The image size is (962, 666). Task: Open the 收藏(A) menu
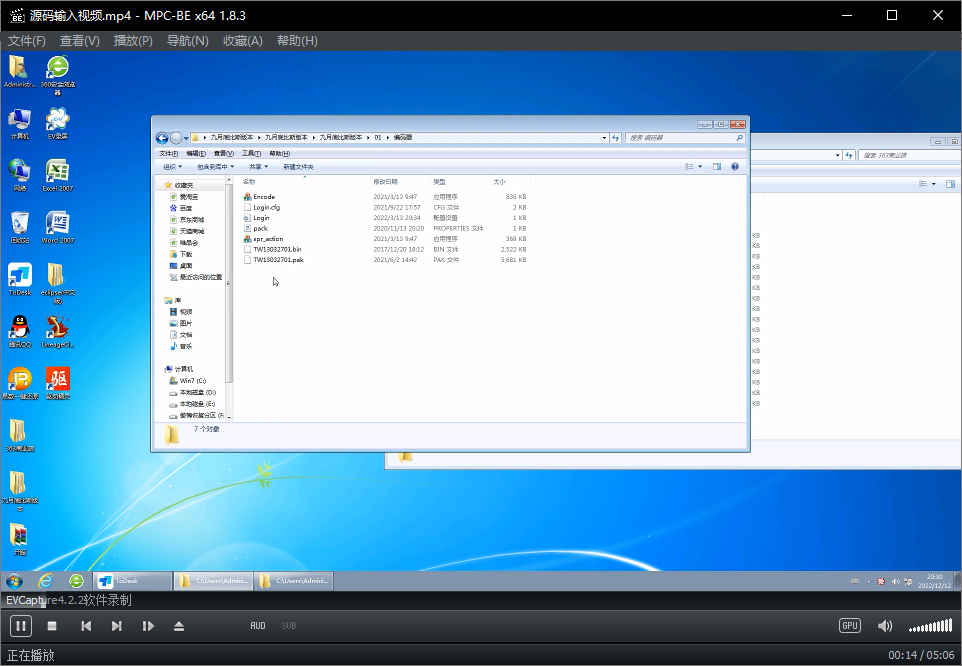243,40
